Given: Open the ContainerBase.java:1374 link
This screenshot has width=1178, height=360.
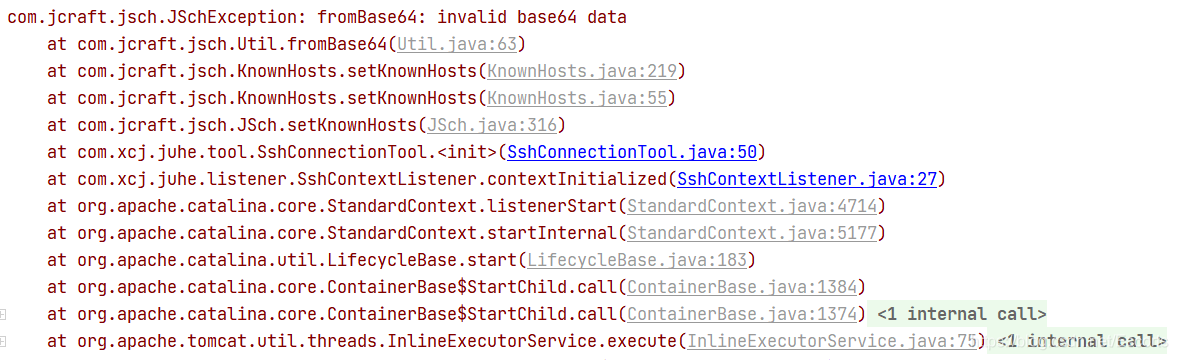Looking at the screenshot, I should [x=742, y=314].
